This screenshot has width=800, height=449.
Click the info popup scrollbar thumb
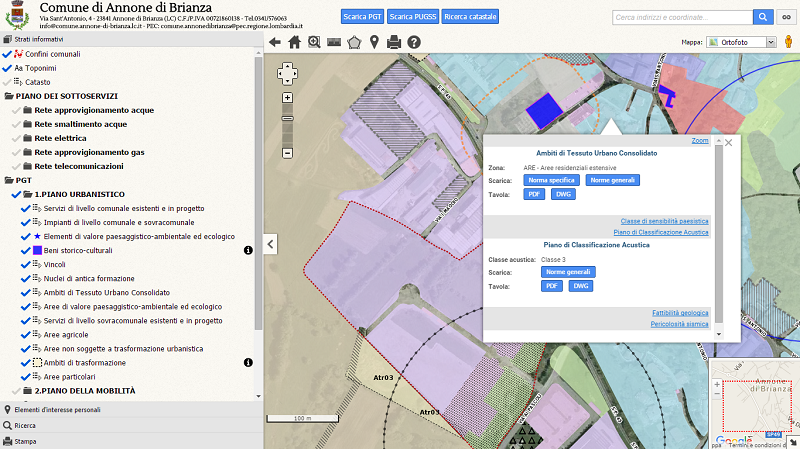[719, 234]
